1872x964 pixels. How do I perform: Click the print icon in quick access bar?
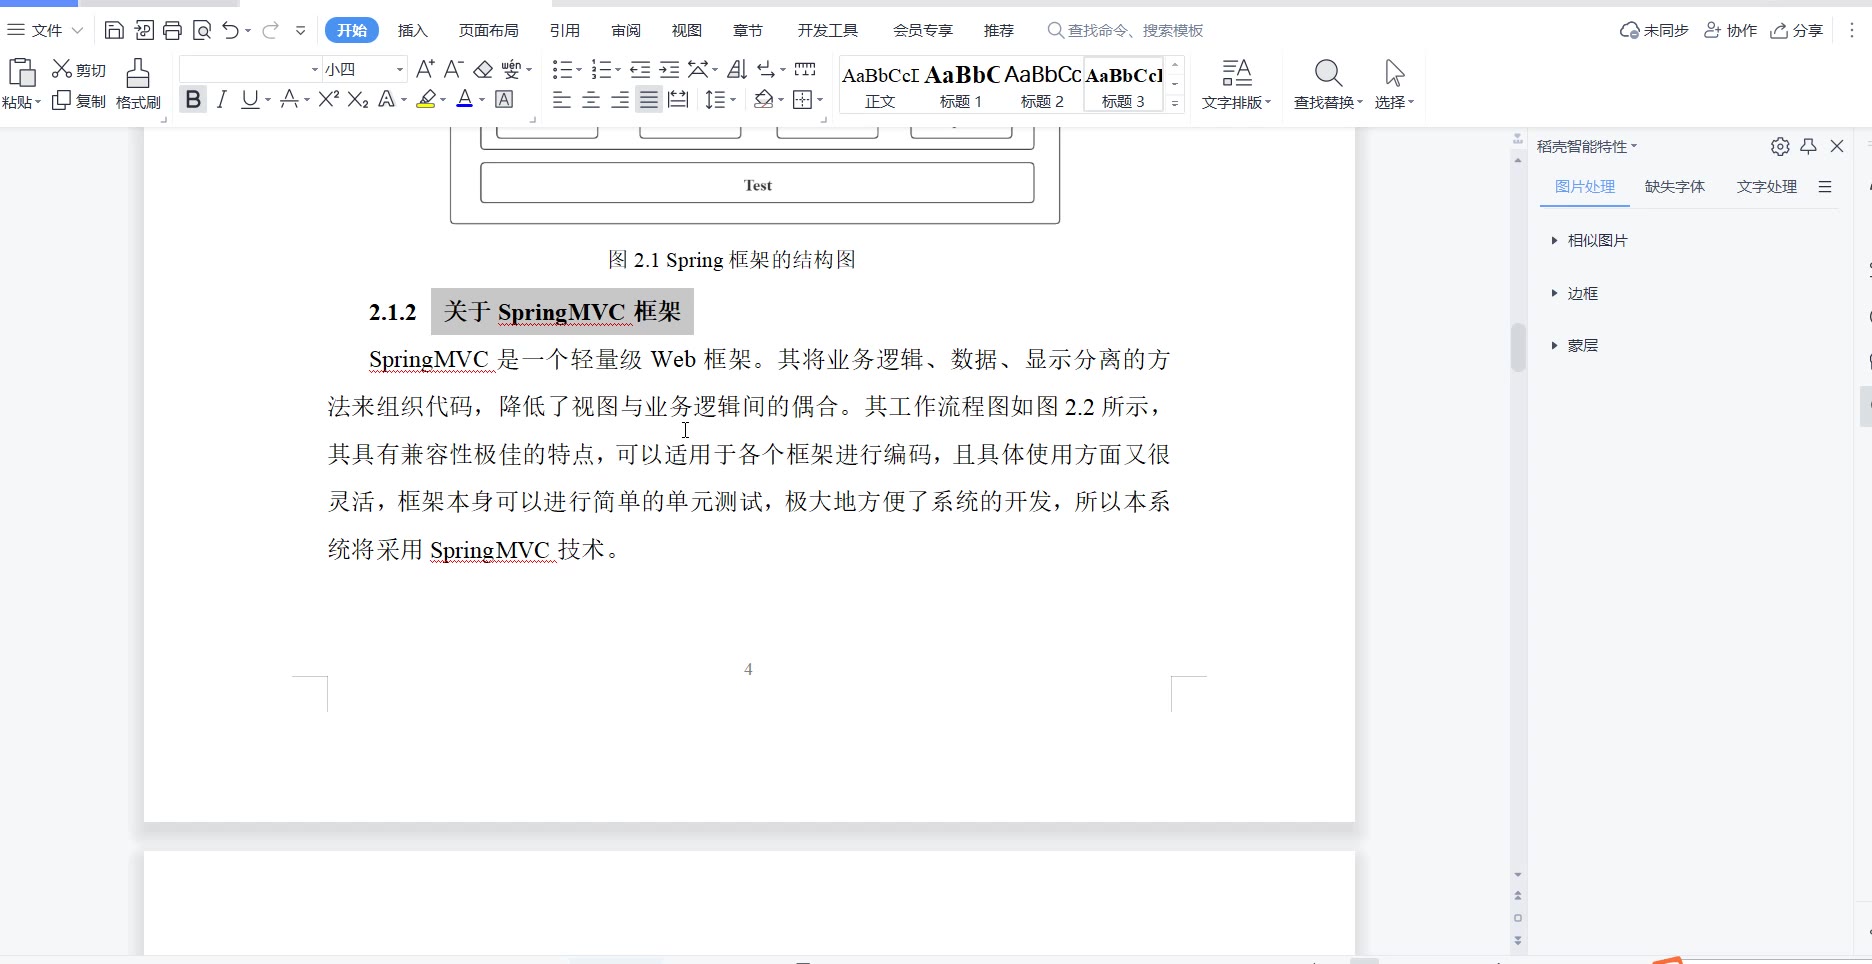click(172, 31)
